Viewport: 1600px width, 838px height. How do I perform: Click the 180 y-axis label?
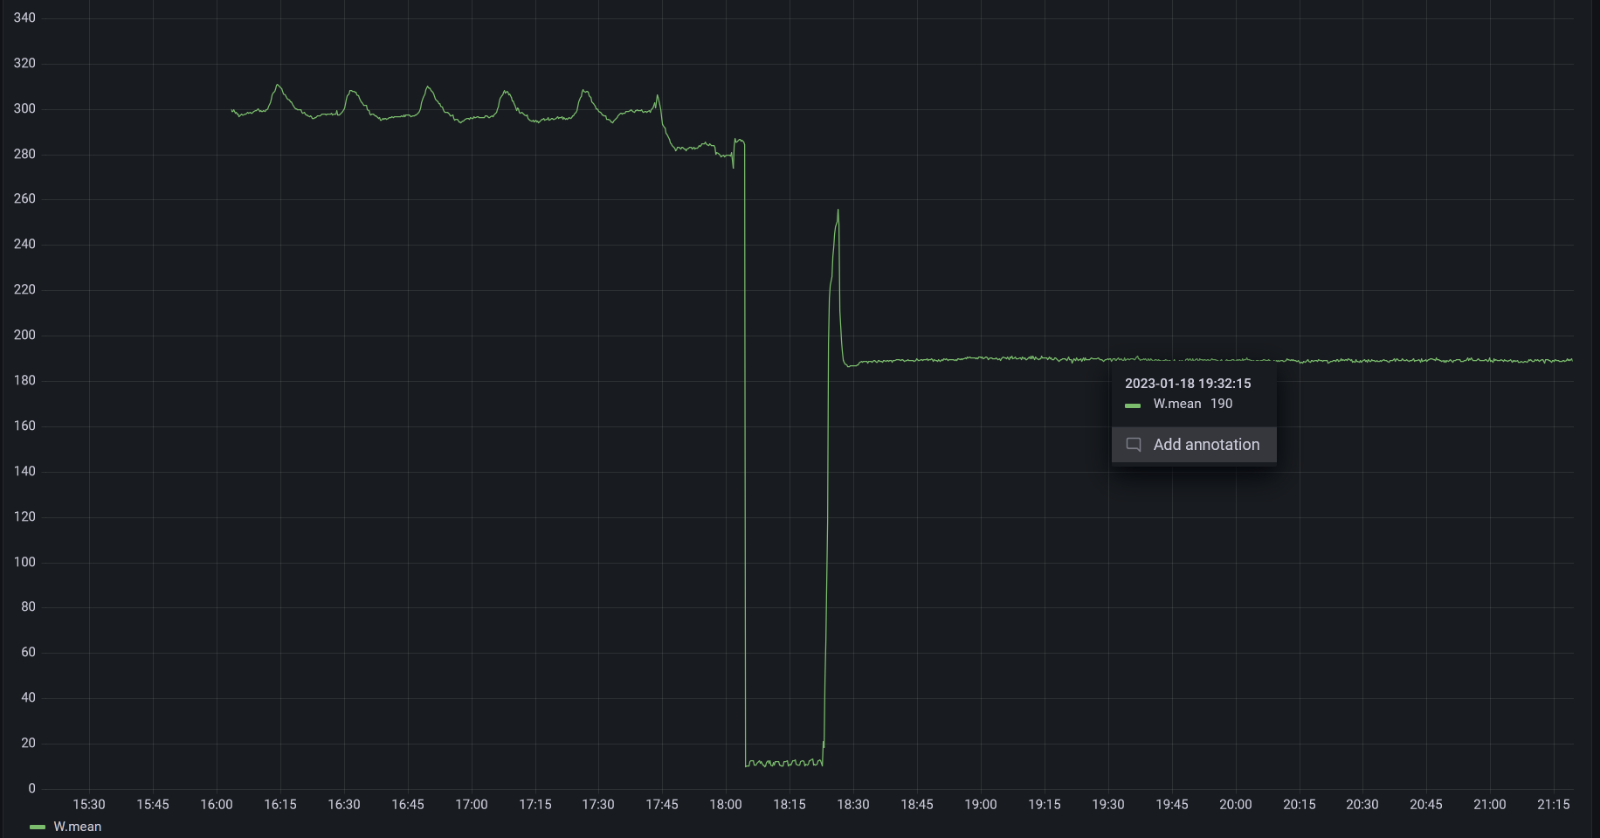point(24,380)
